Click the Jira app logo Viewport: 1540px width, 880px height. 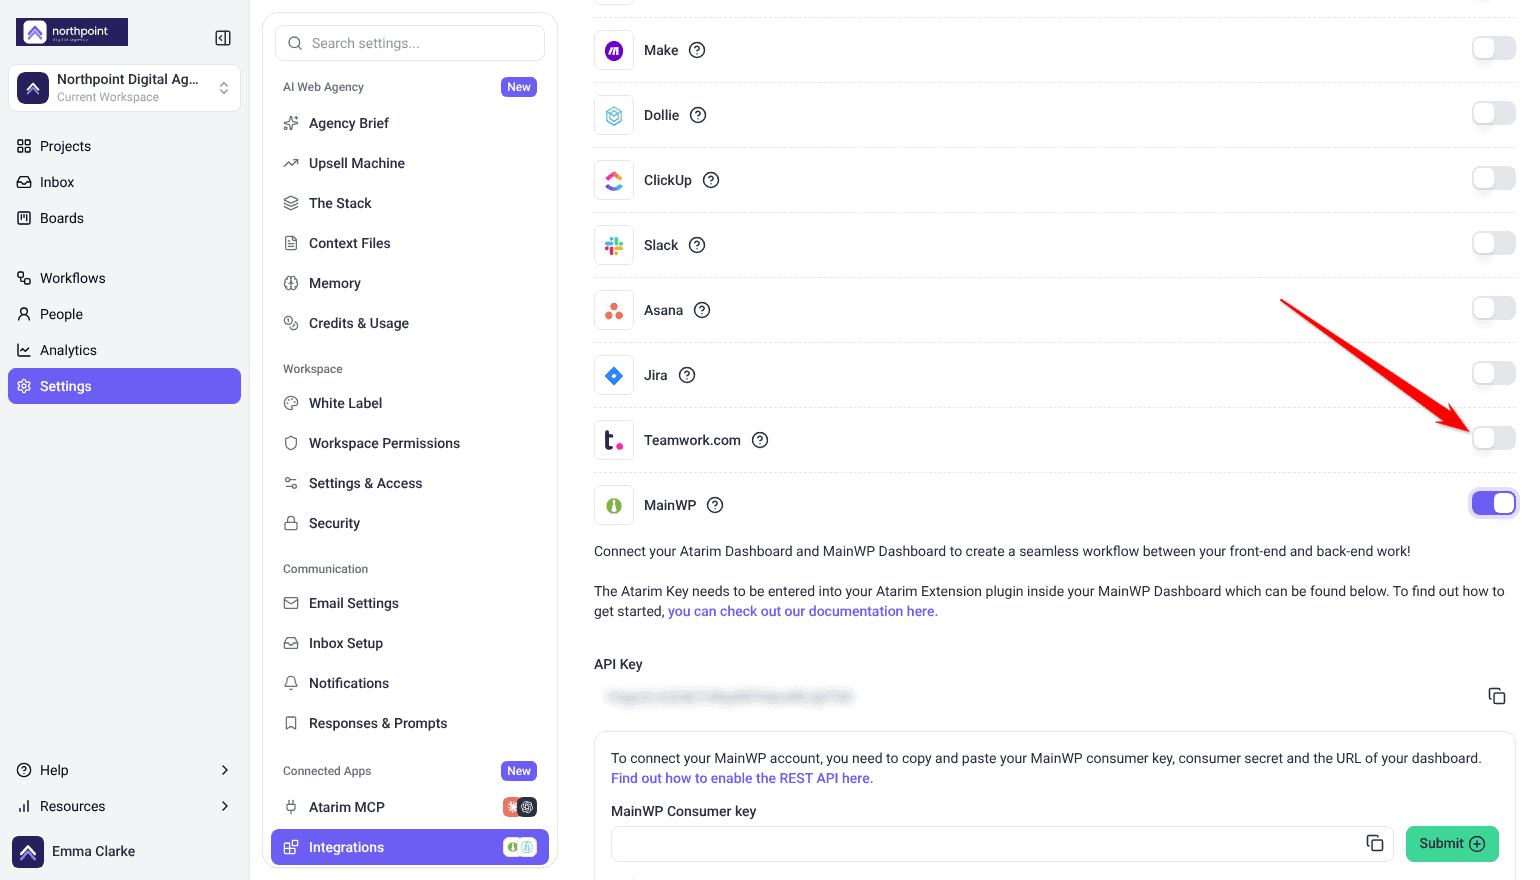click(x=614, y=375)
